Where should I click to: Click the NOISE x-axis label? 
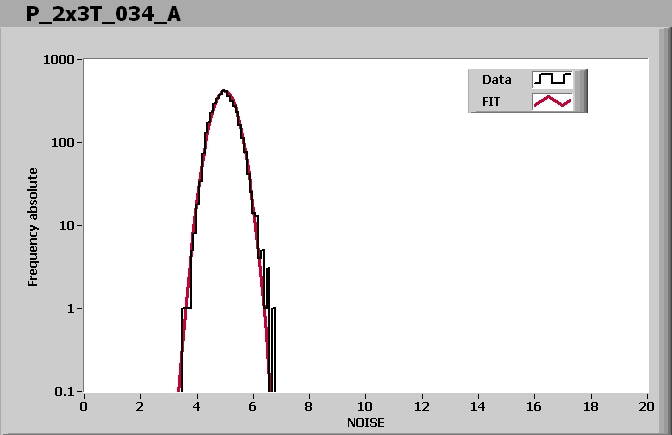[x=365, y=422]
